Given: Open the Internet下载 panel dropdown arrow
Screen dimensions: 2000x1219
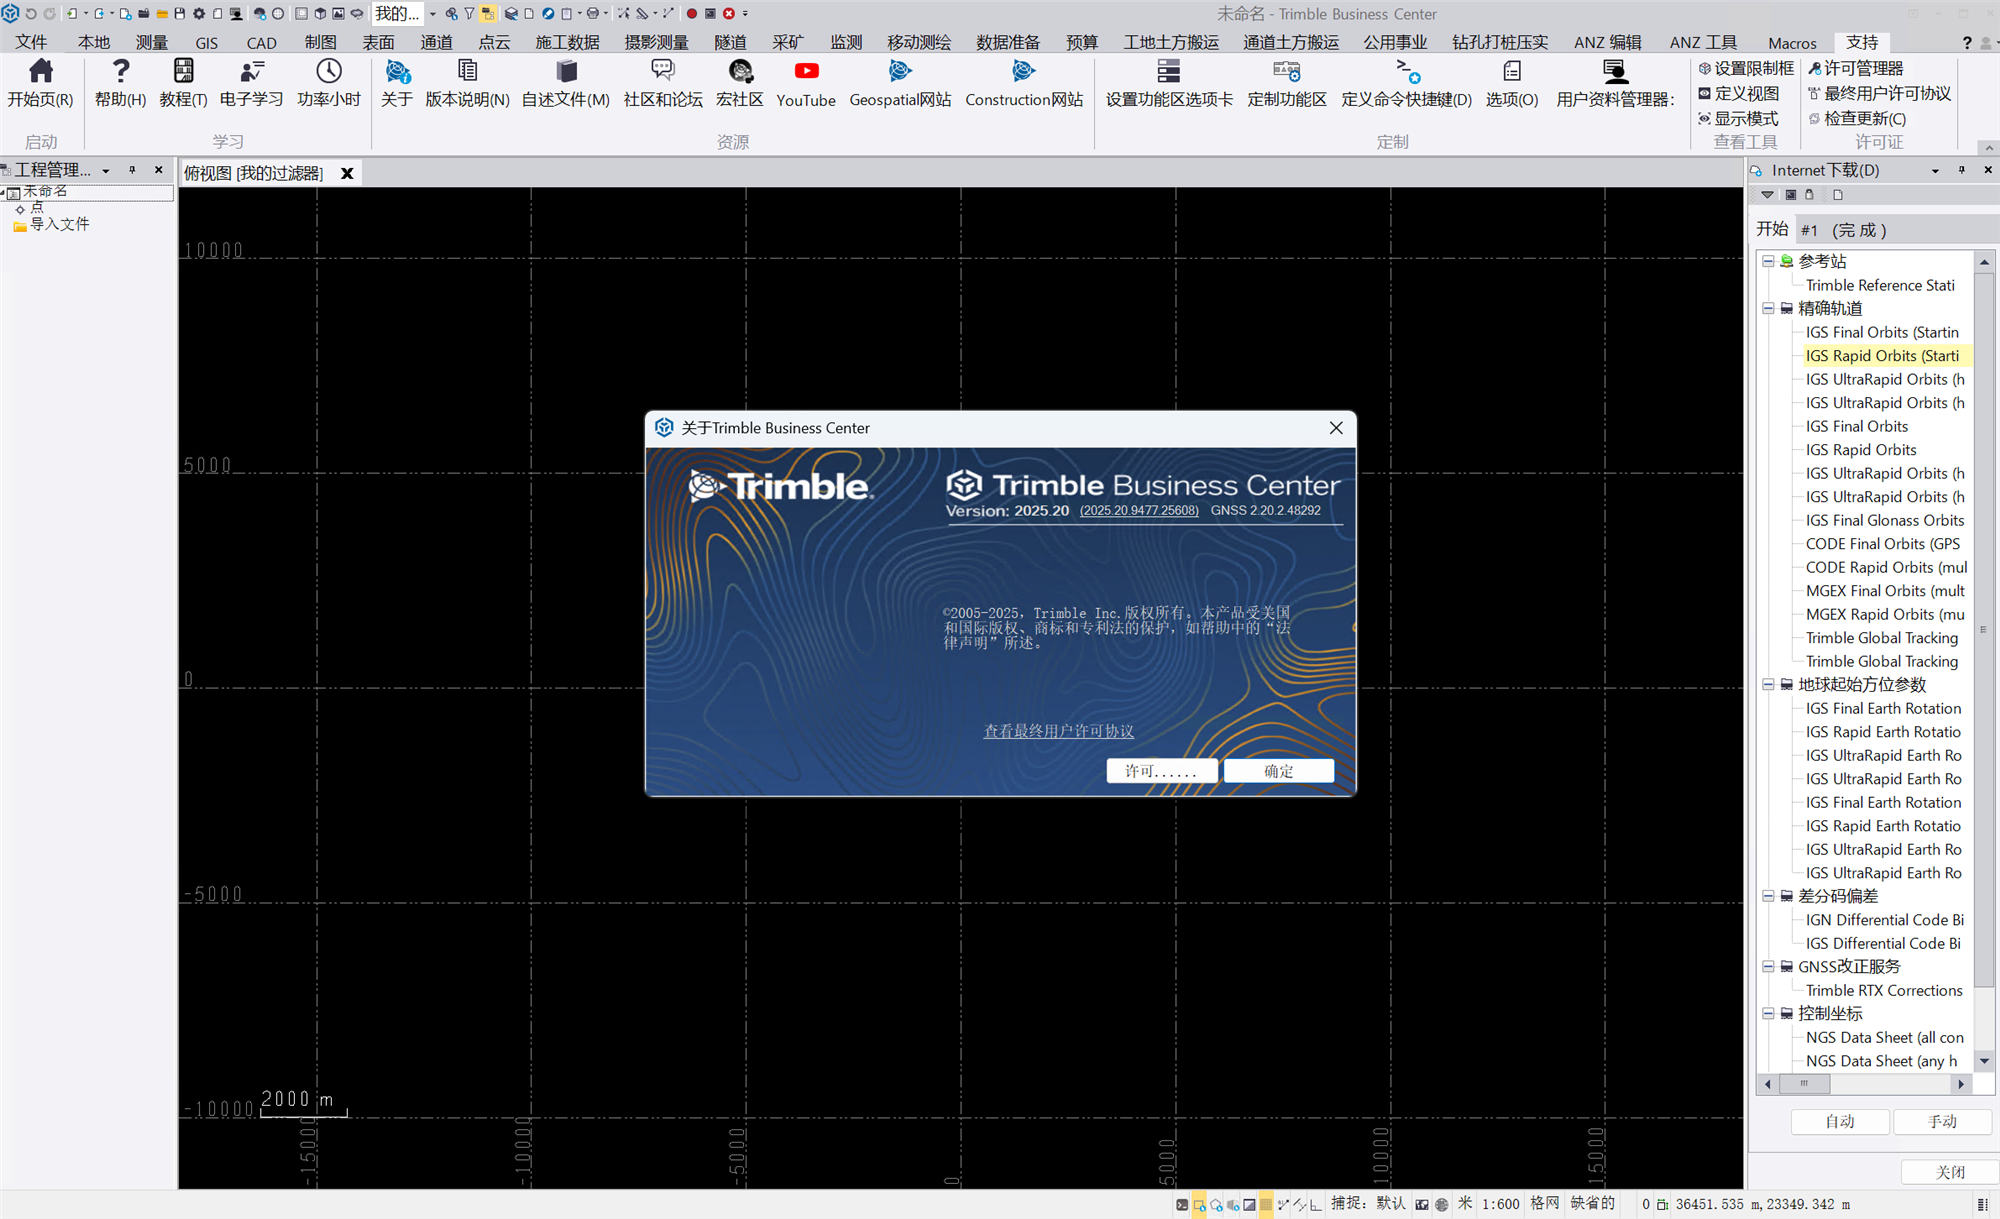Looking at the screenshot, I should pyautogui.click(x=1935, y=170).
